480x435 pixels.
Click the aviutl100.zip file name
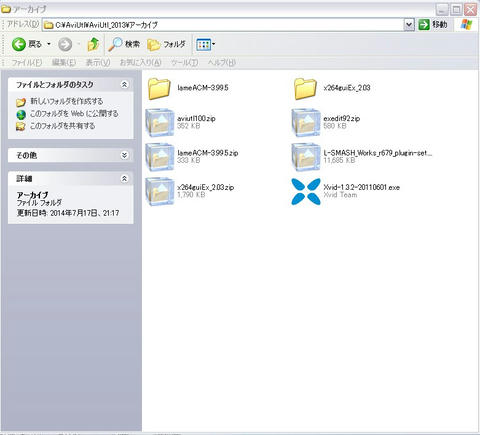pos(196,118)
